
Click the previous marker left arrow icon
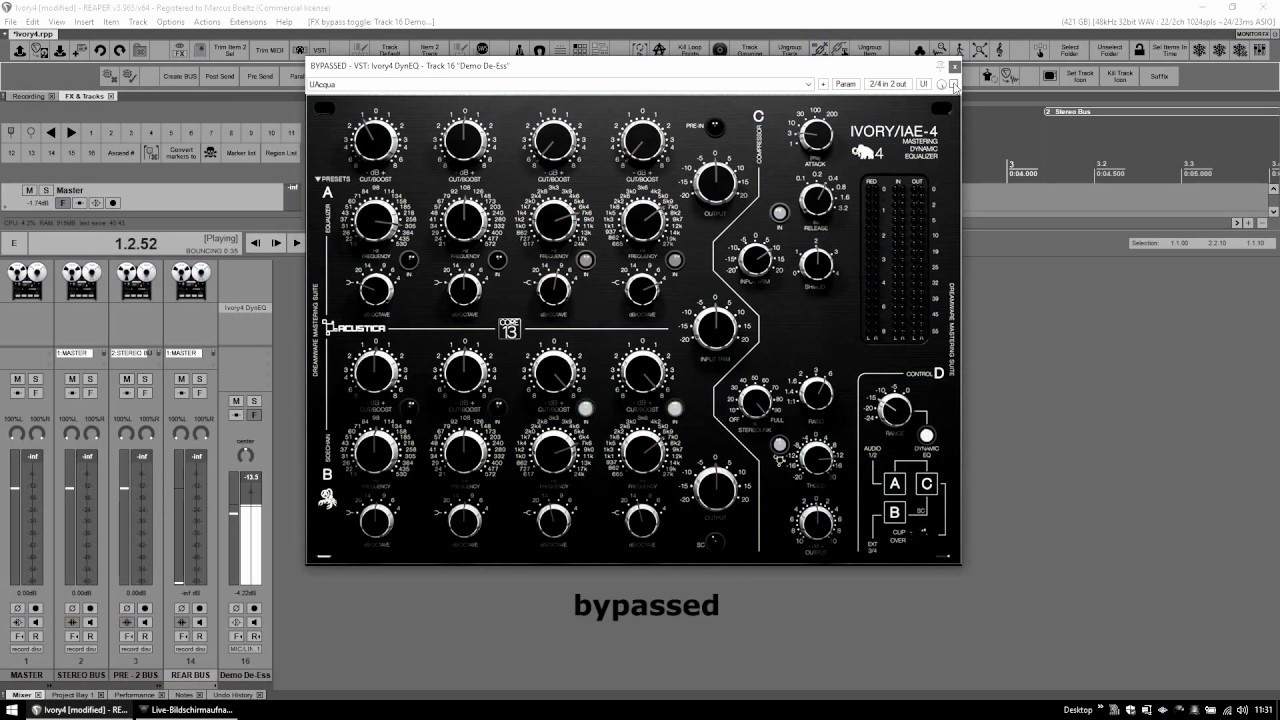point(51,132)
